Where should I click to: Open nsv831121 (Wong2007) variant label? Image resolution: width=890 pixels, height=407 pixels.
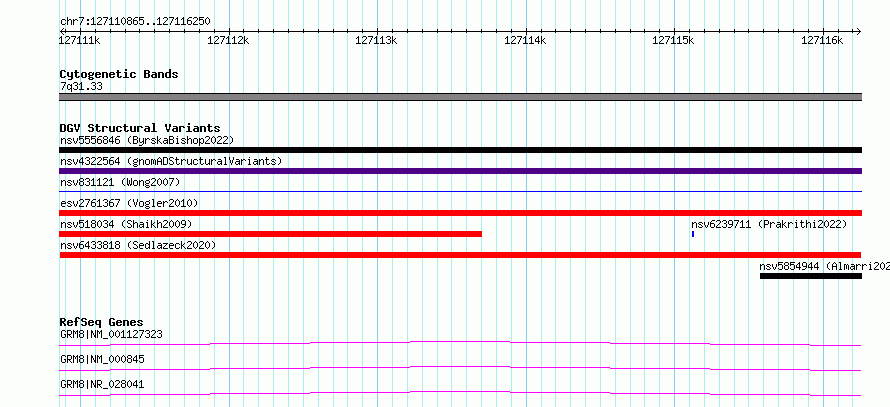pos(120,182)
